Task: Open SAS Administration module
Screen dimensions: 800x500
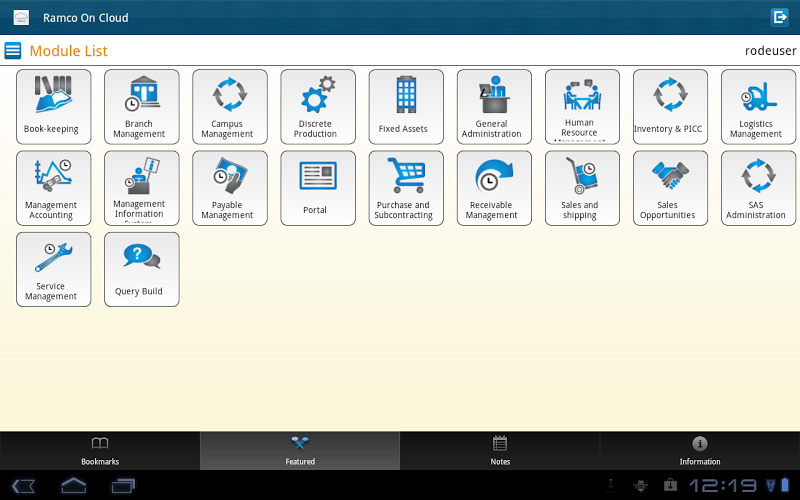Action: [x=758, y=188]
